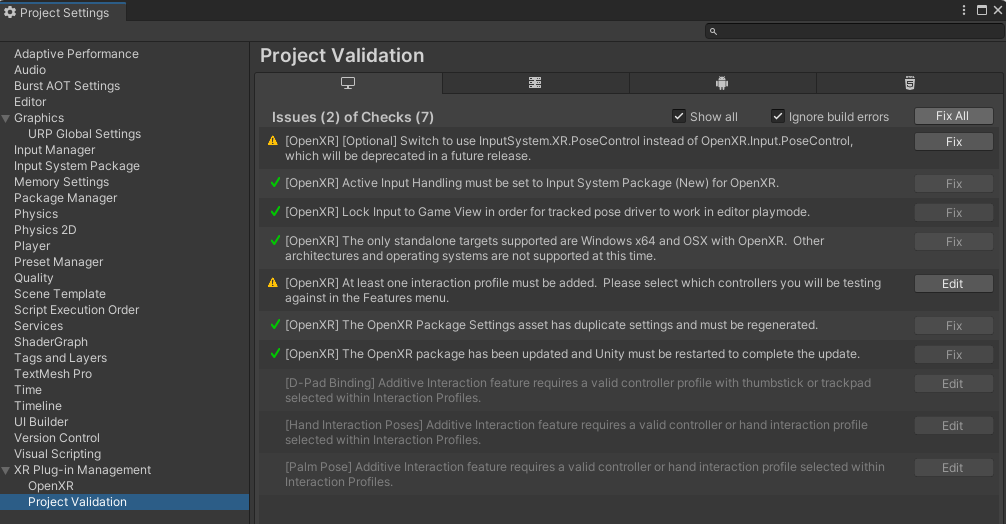Open URP Global Settings
The image size is (1006, 524).
click(x=84, y=134)
